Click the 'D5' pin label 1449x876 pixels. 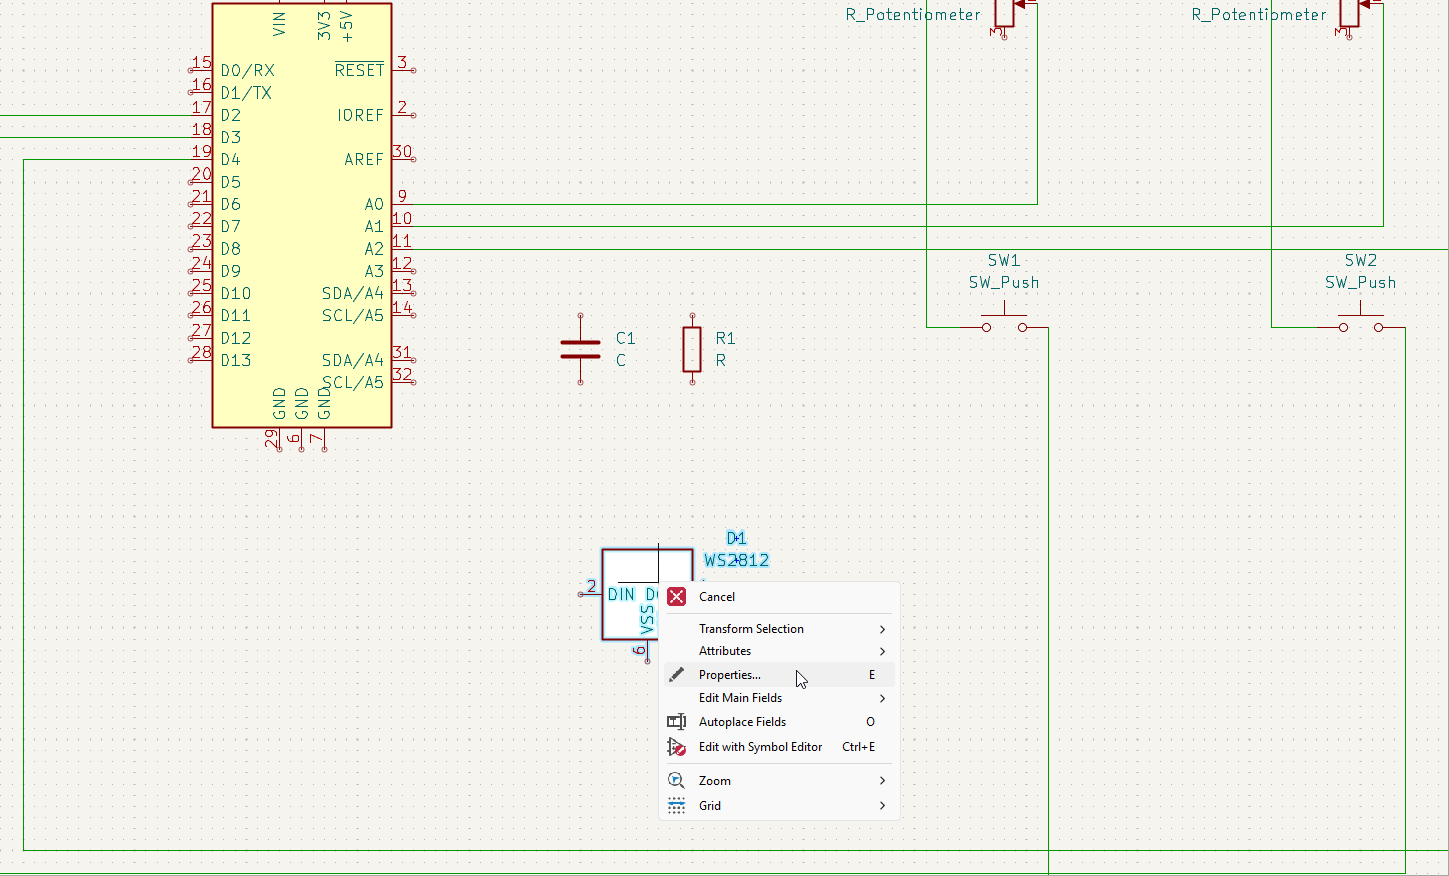pyautogui.click(x=231, y=182)
